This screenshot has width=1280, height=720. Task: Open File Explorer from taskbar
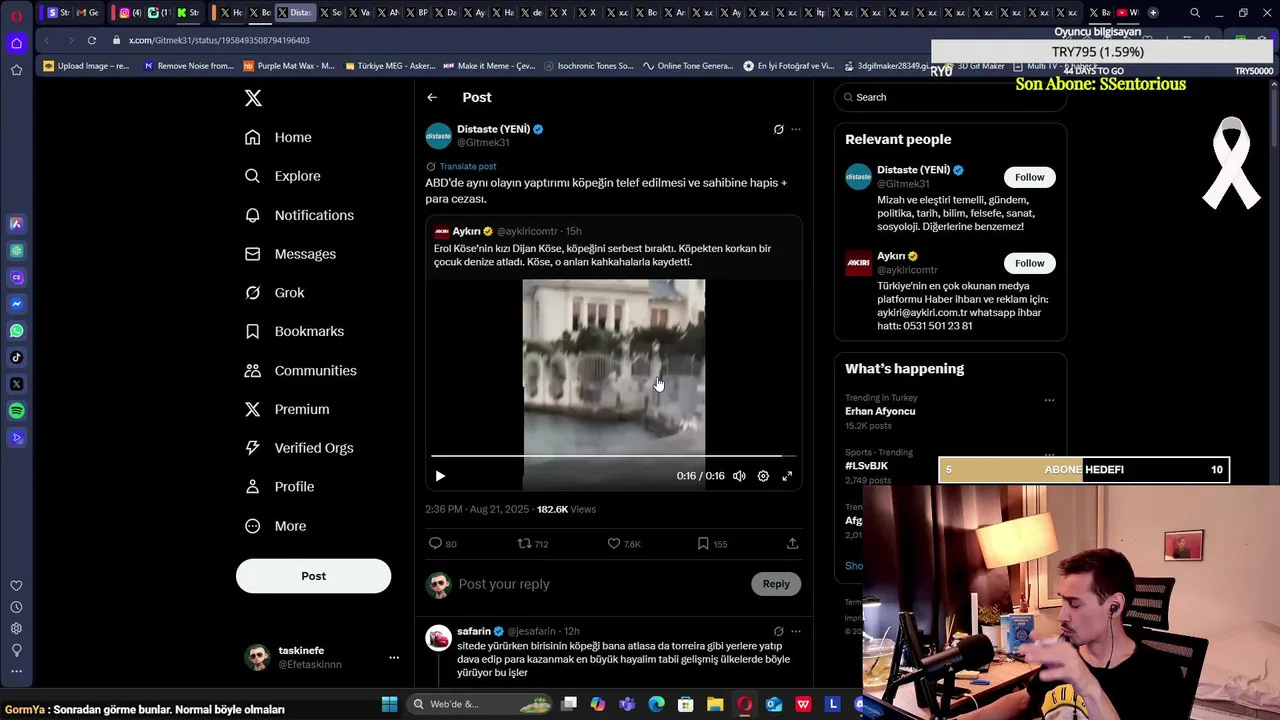click(x=715, y=704)
